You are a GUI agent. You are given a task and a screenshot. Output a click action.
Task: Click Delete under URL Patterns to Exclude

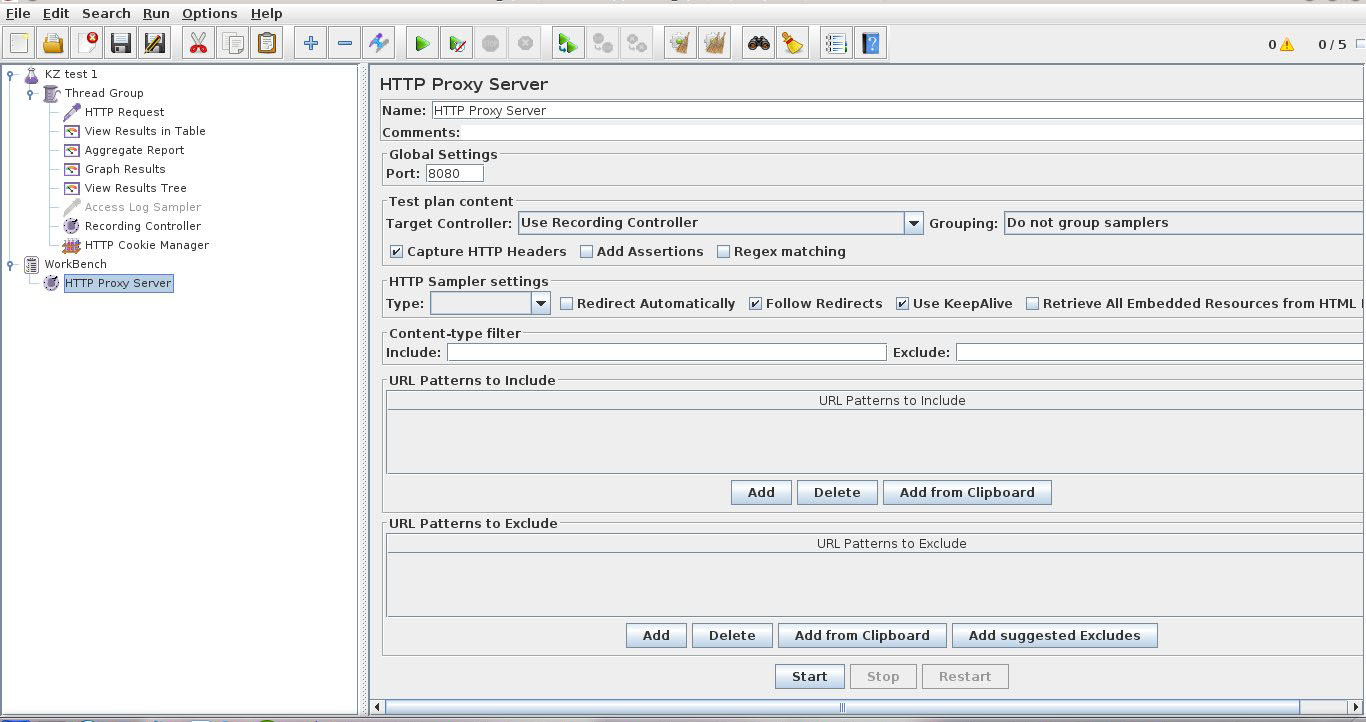(x=732, y=635)
